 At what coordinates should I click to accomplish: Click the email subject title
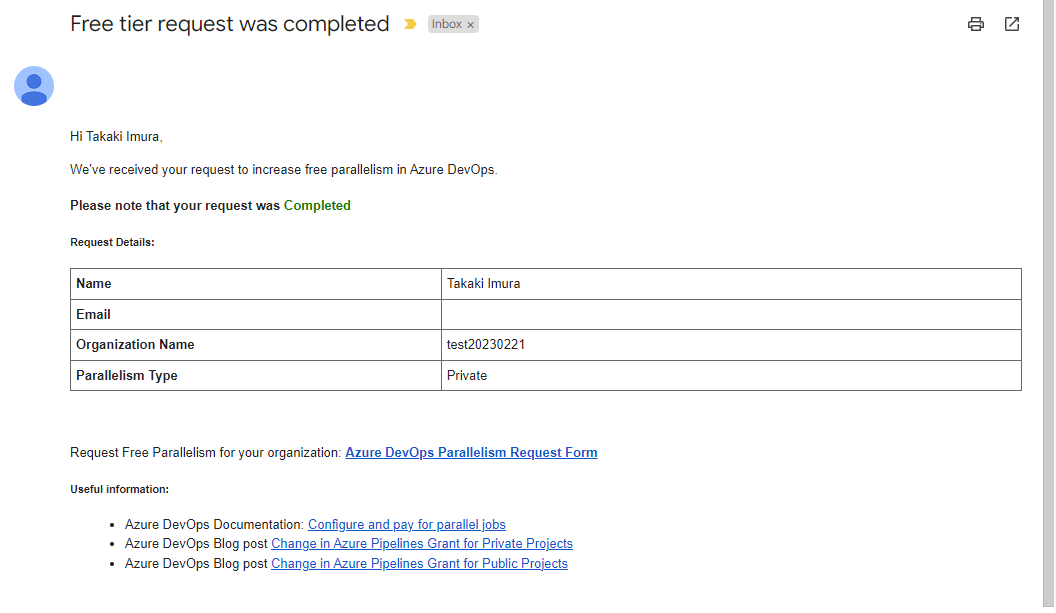pyautogui.click(x=230, y=24)
